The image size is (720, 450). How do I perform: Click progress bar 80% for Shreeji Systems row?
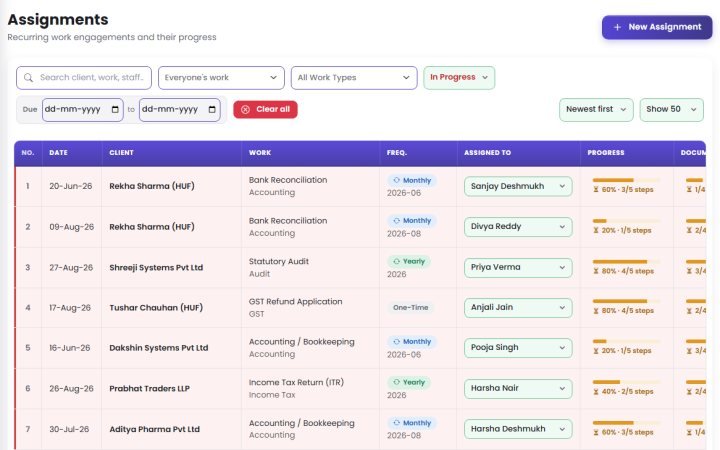point(626,261)
